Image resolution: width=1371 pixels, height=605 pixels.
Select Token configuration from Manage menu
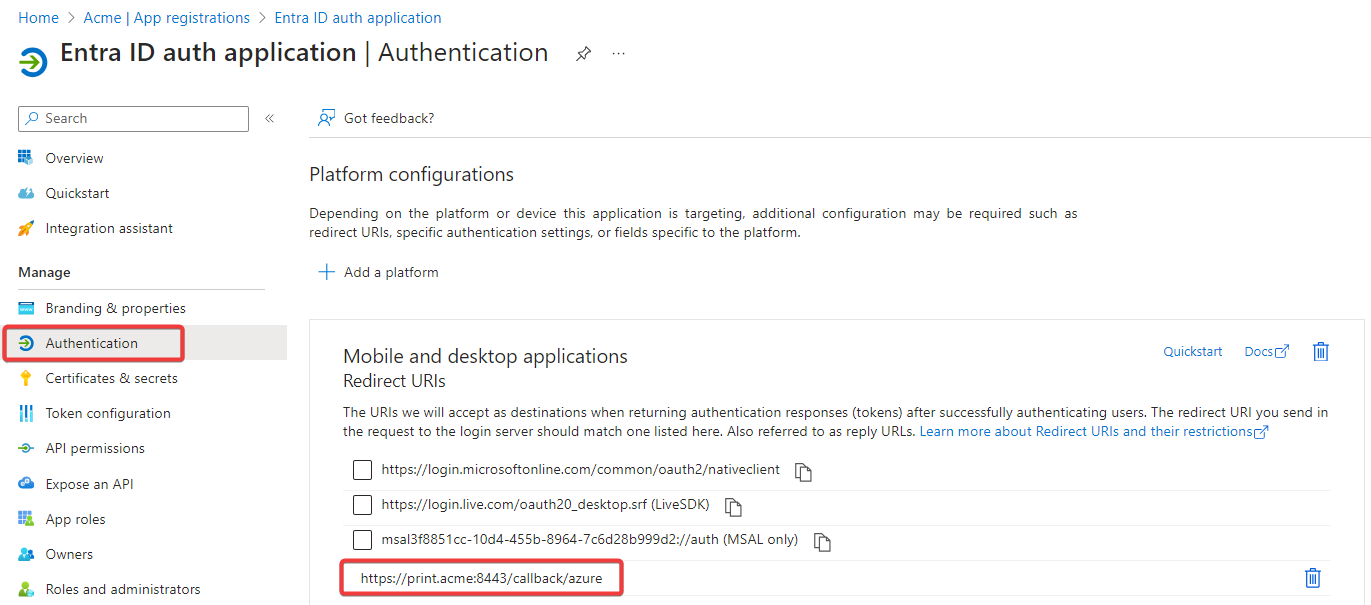coord(108,413)
